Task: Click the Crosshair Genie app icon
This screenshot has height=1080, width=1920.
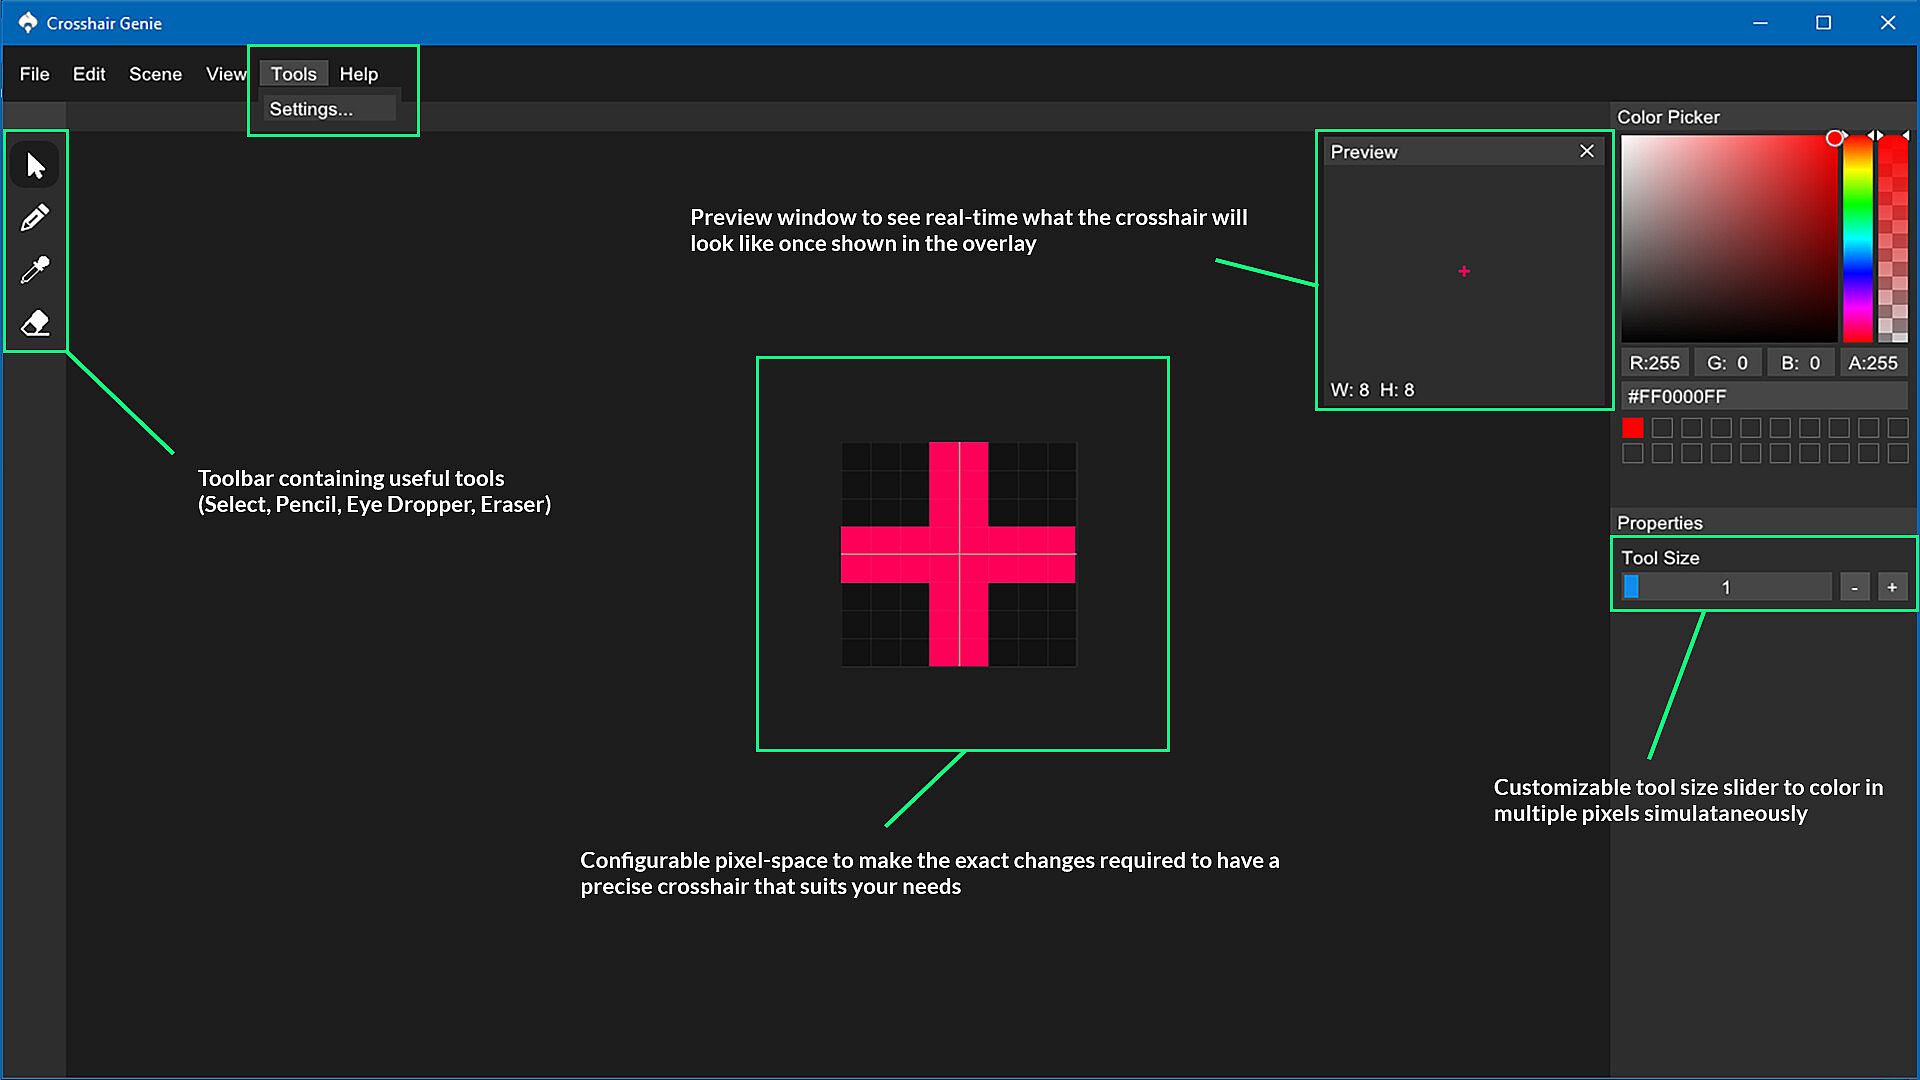Action: (x=27, y=22)
